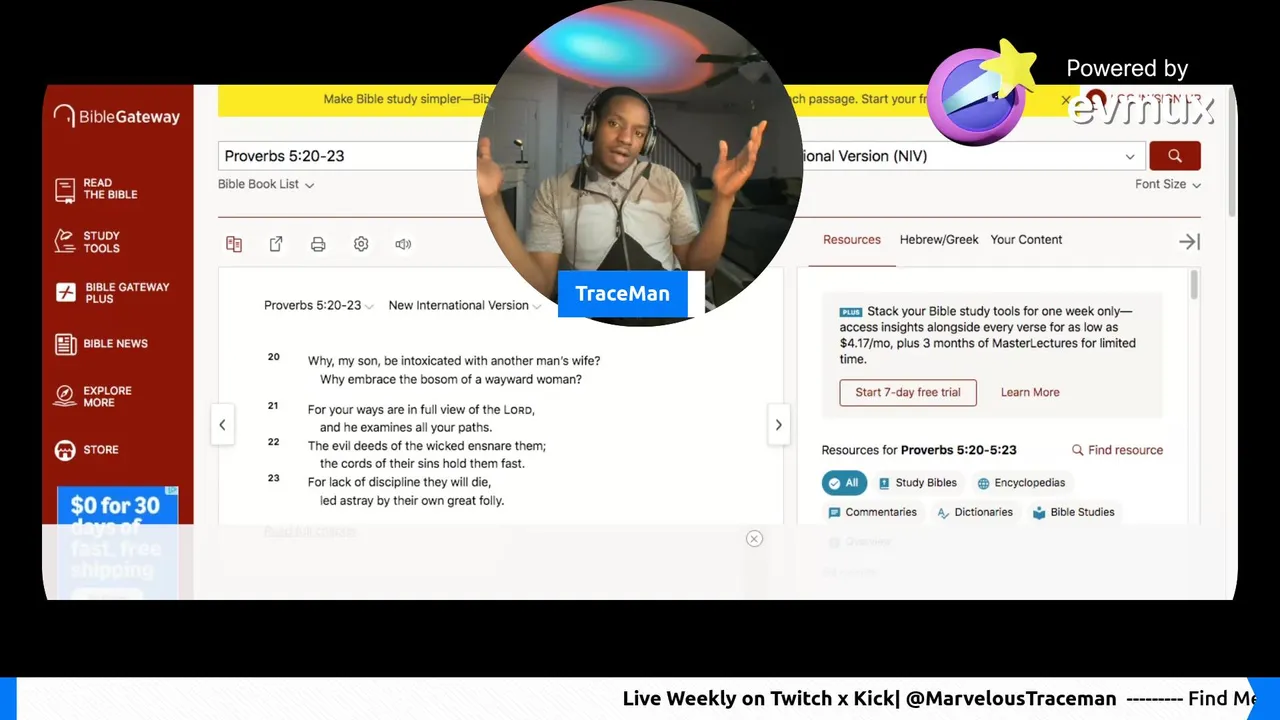This screenshot has height=720, width=1280.
Task: Collapse the resources side panel arrow
Action: click(1189, 242)
